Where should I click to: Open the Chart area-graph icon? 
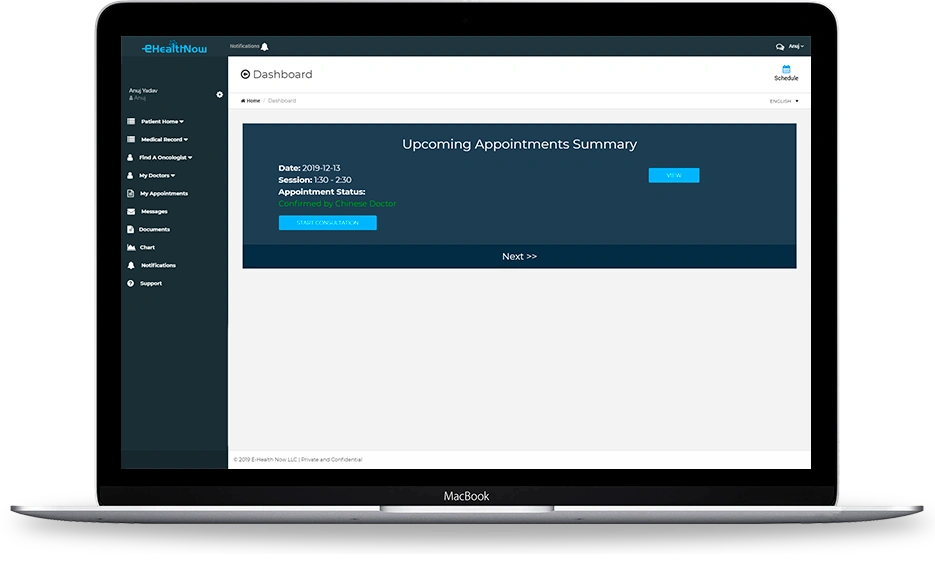point(131,247)
